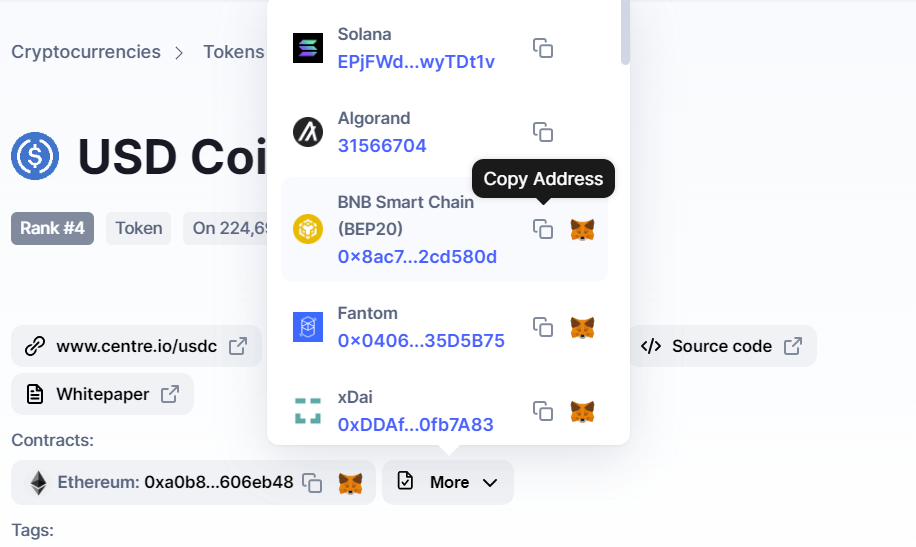The height and width of the screenshot is (547, 916).
Task: Copy the Algorand contract address
Action: [543, 132]
